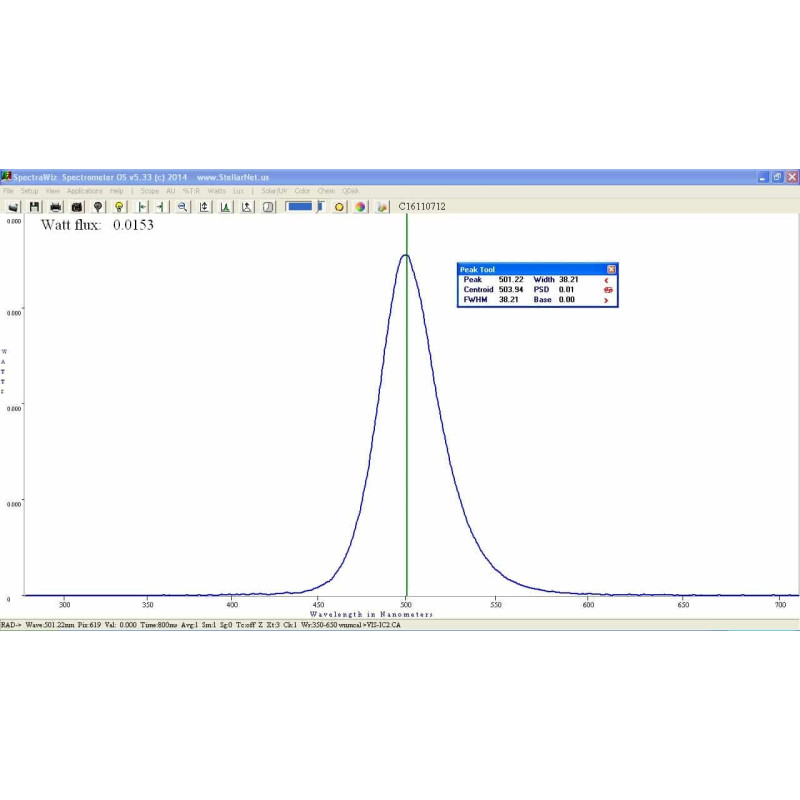
Task: Open the Setup menu
Action: pos(29,190)
